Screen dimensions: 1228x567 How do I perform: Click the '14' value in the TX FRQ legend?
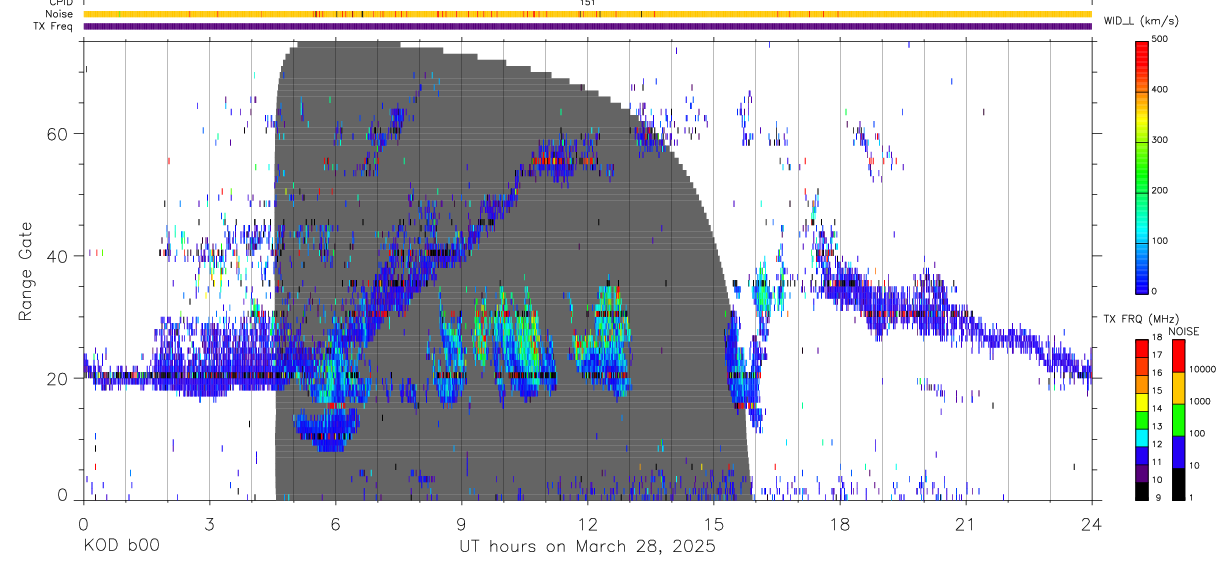1158,409
